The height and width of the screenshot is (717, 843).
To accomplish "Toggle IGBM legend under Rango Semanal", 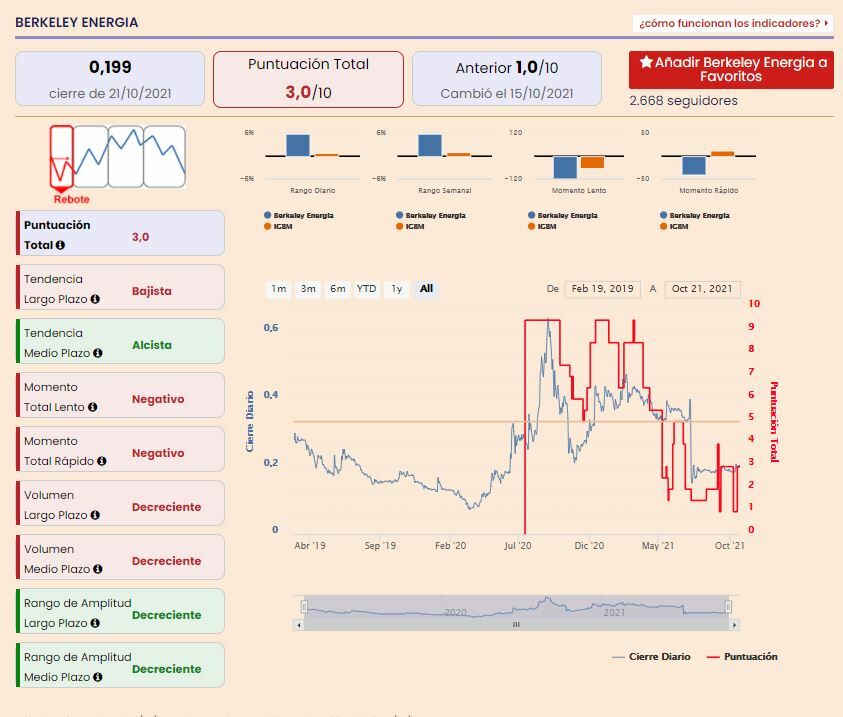I will [411, 226].
